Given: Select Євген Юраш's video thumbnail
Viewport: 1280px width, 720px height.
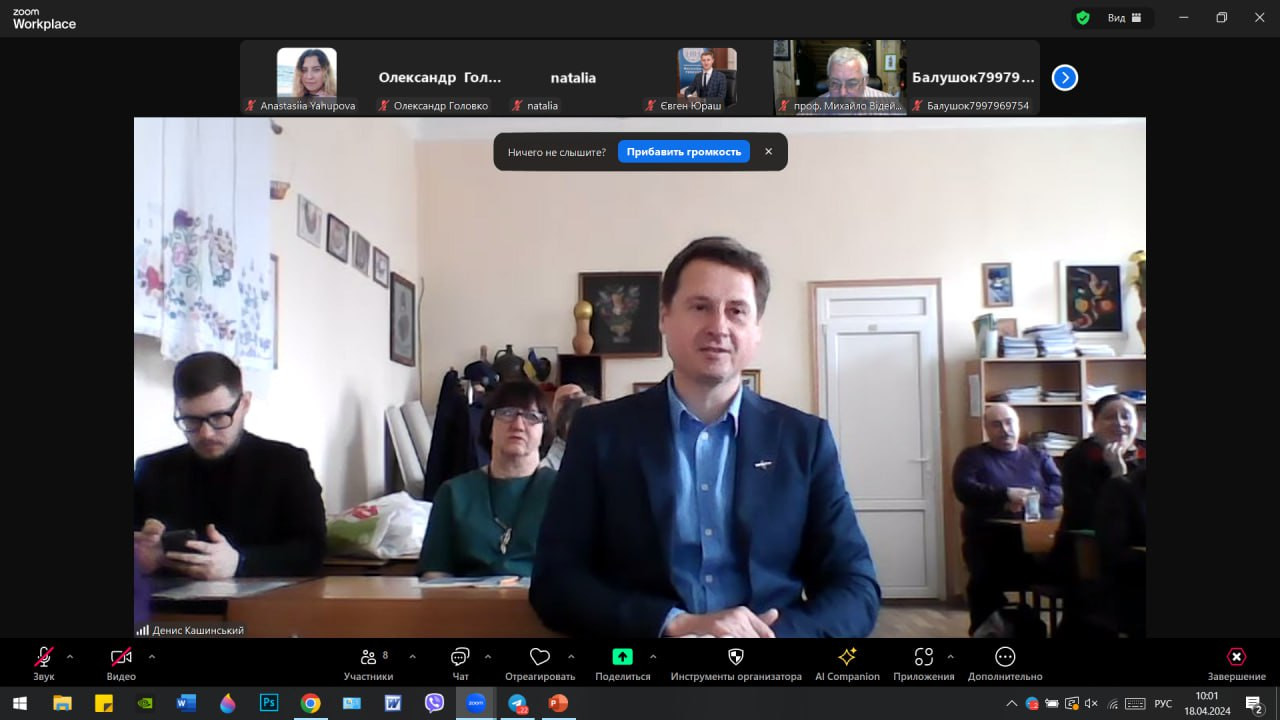Looking at the screenshot, I should [x=706, y=78].
